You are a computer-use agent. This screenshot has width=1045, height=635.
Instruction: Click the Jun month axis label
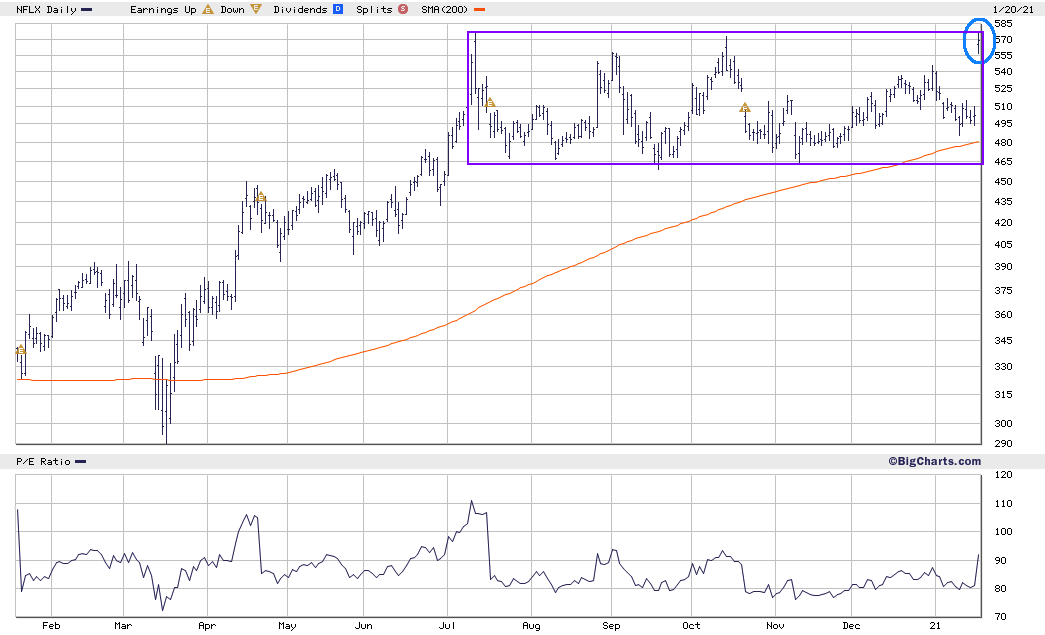point(363,626)
